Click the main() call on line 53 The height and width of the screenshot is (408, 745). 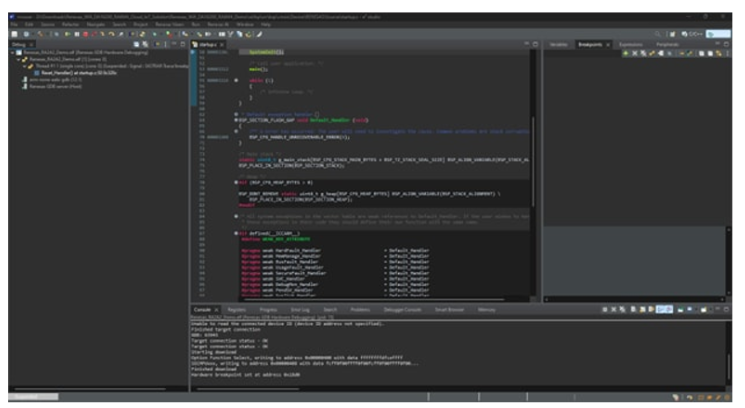[258, 69]
